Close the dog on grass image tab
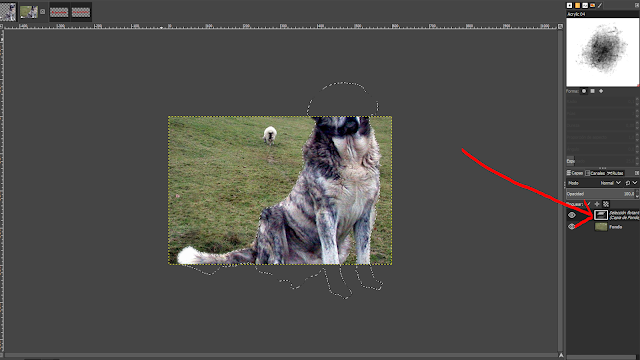Viewport: 640px width, 360px height. pyautogui.click(x=42, y=12)
